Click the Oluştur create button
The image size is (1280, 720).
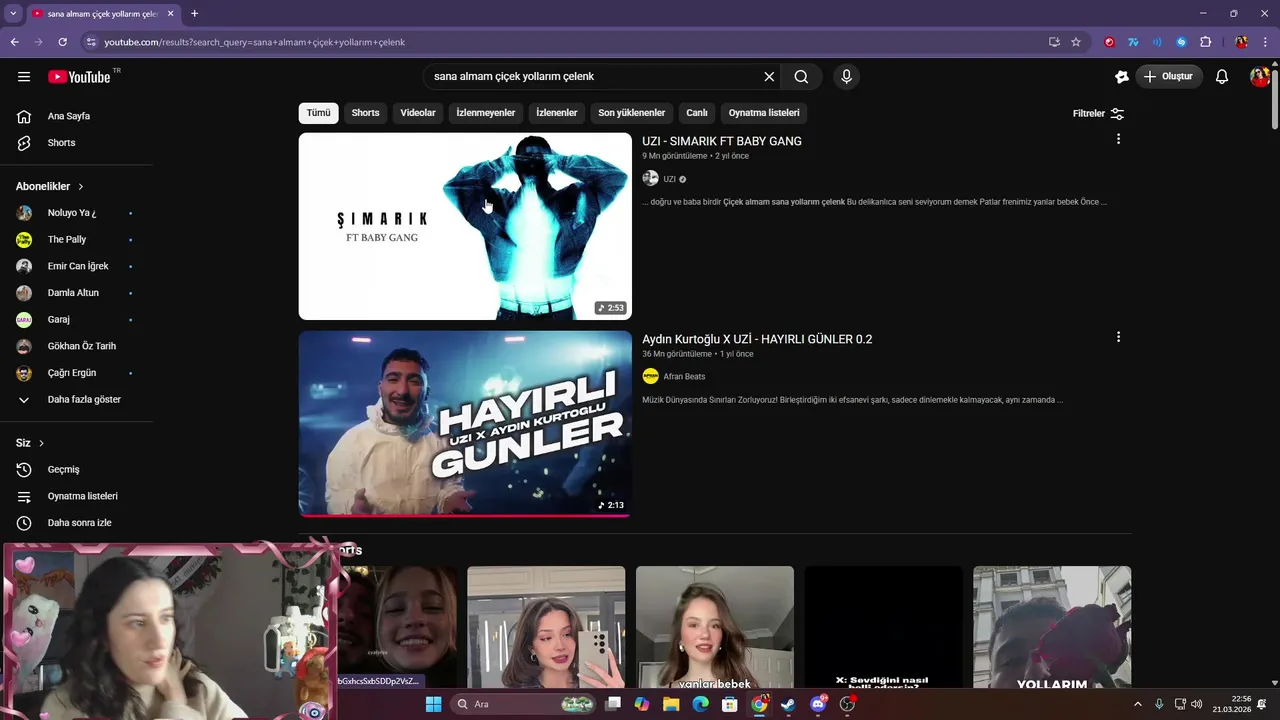click(1169, 77)
